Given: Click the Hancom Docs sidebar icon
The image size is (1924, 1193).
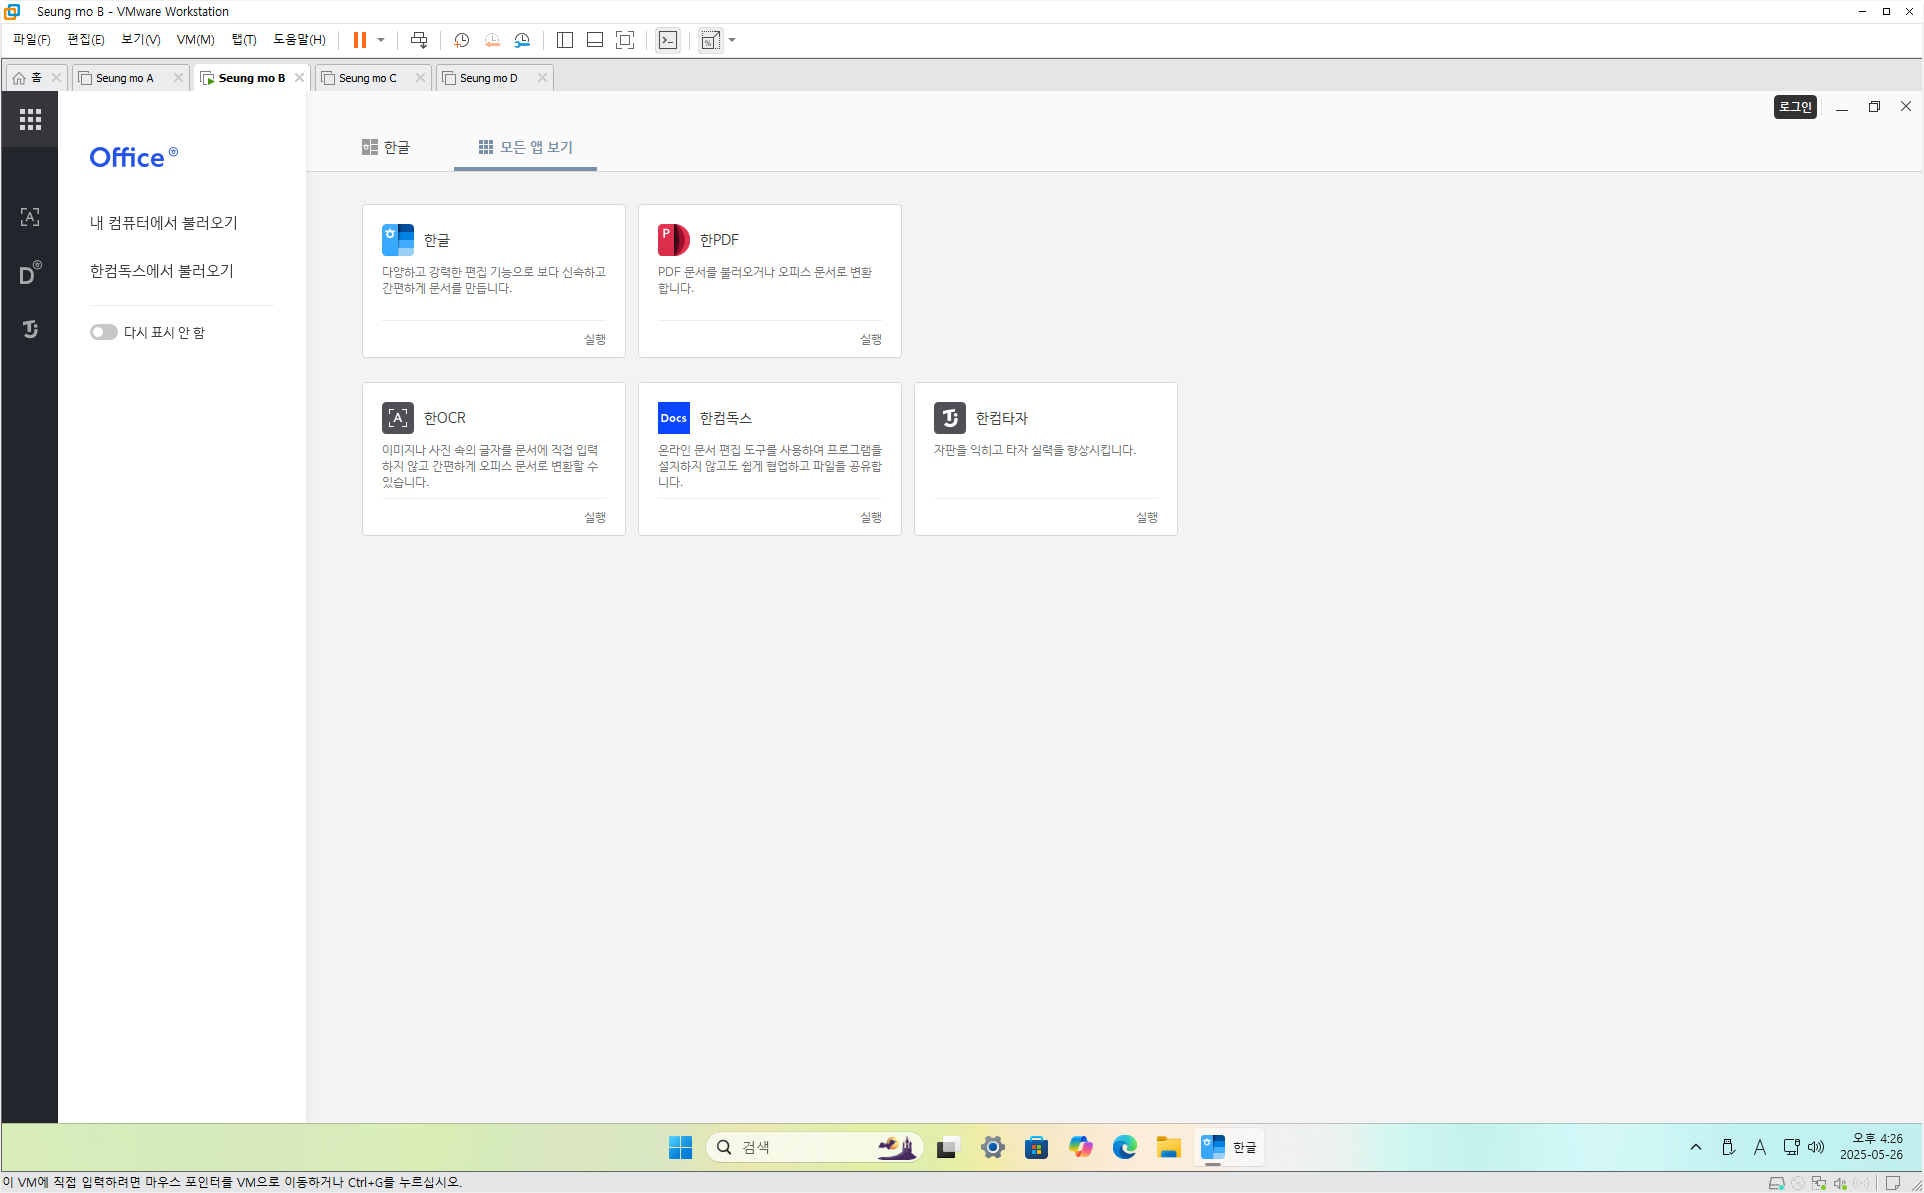Looking at the screenshot, I should (30, 273).
